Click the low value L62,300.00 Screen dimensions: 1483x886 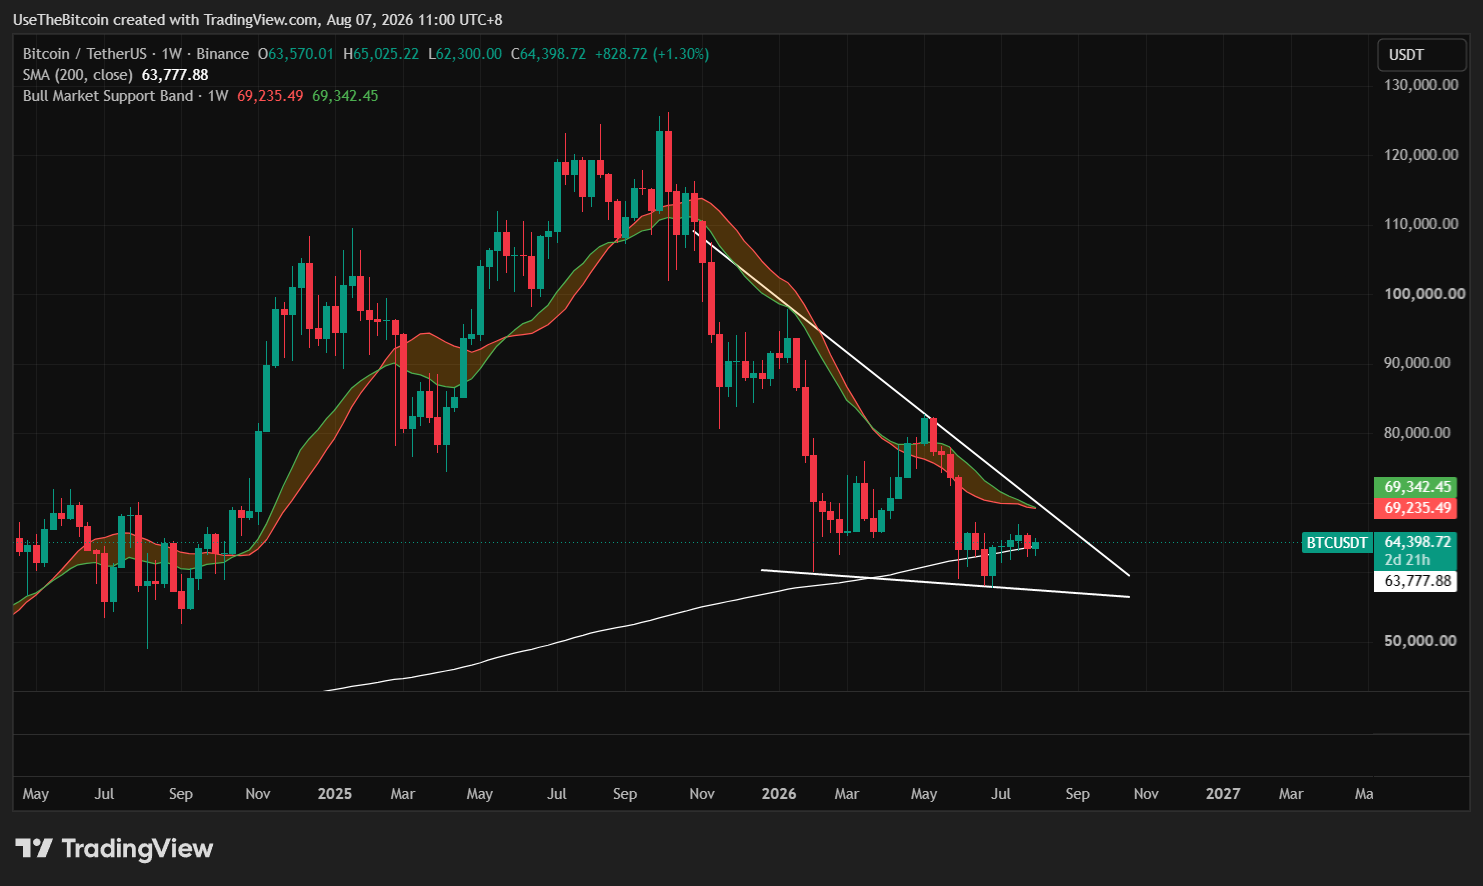465,54
